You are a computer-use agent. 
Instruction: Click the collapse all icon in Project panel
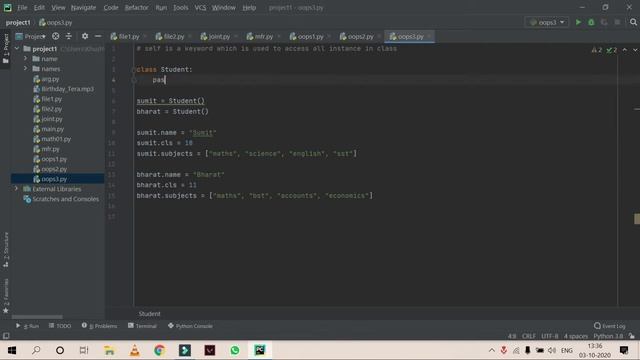(x=69, y=36)
